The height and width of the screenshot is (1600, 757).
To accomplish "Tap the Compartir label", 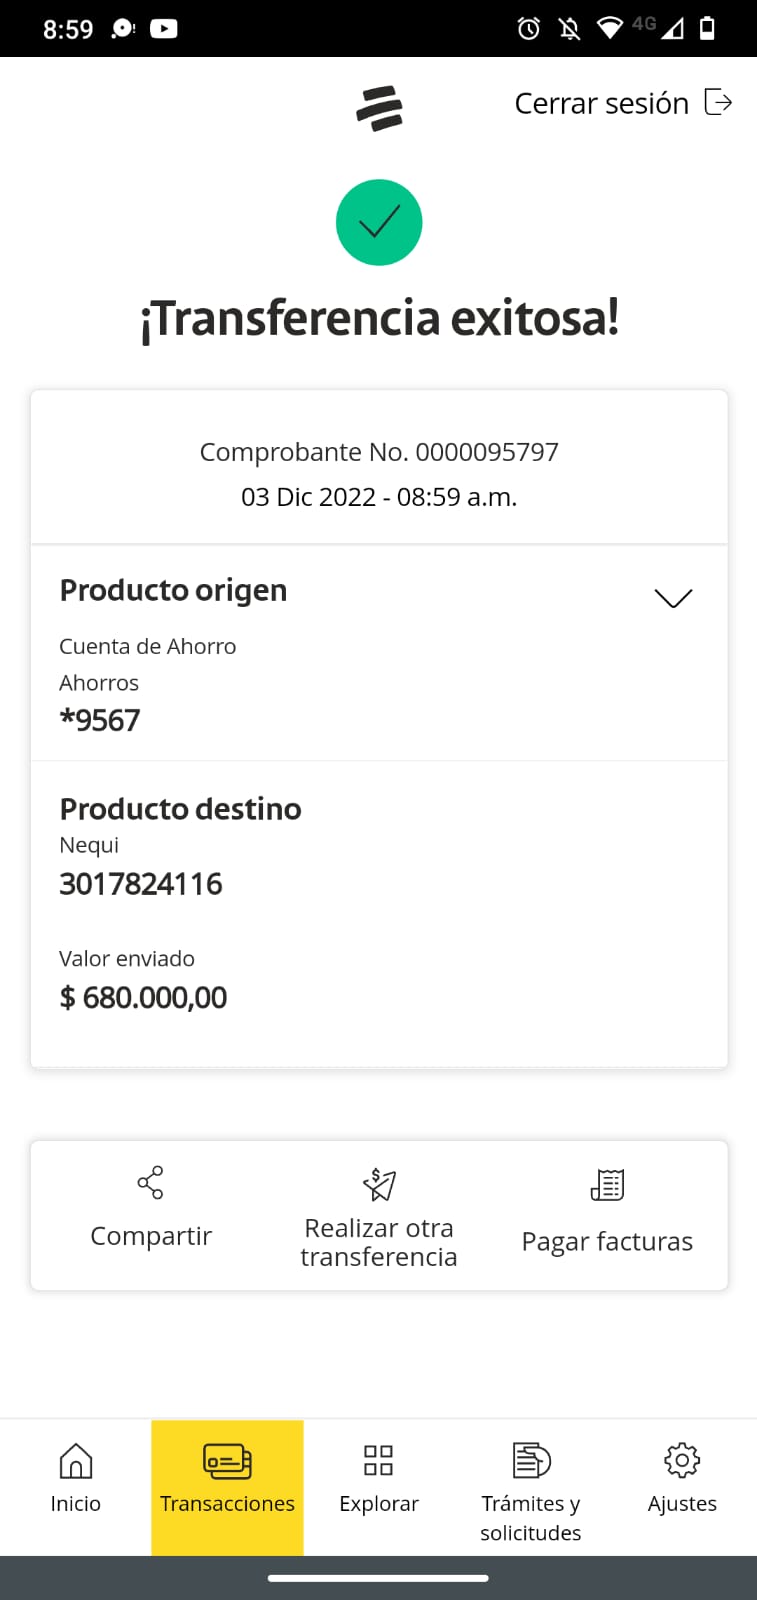I will click(x=151, y=1236).
